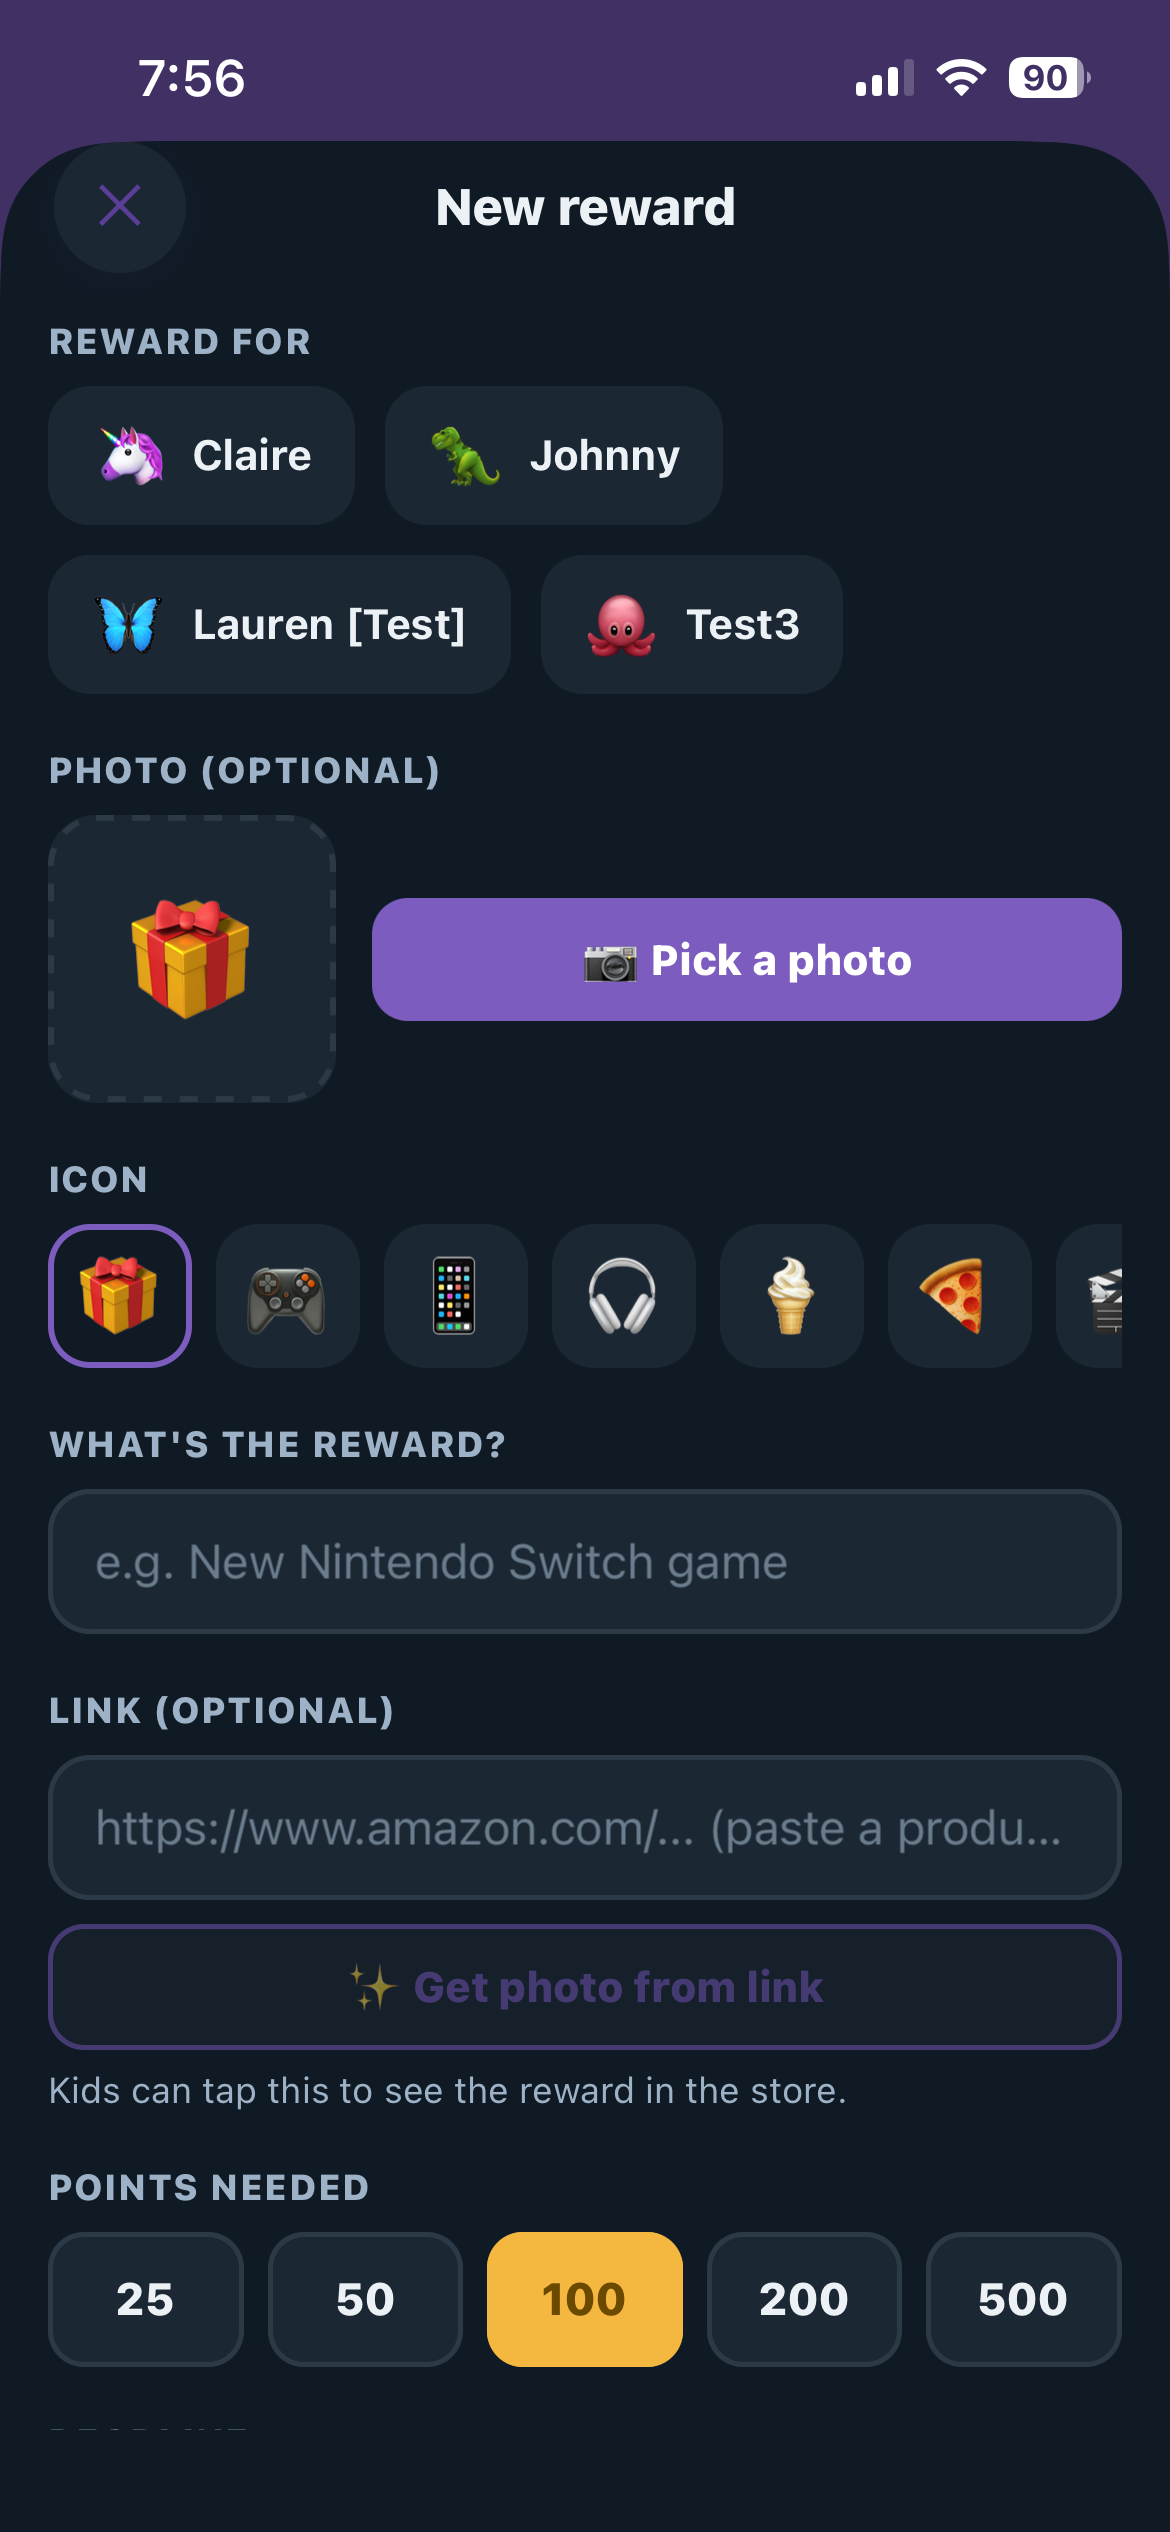The width and height of the screenshot is (1170, 2532).
Task: Pick the clapperboard movie icon
Action: pos(1090,1295)
